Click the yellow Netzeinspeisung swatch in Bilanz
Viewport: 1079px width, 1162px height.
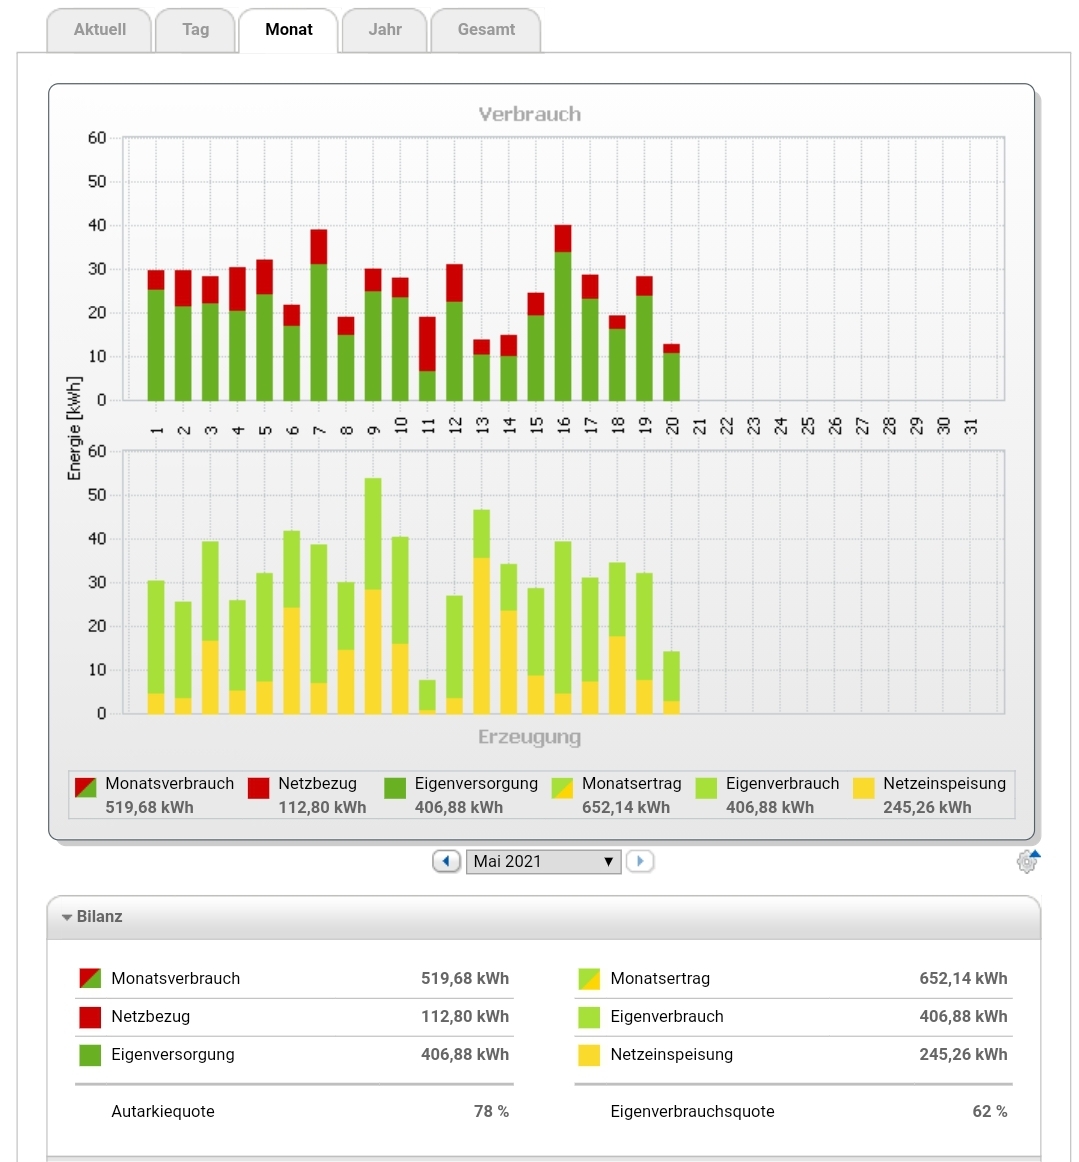pos(589,1055)
